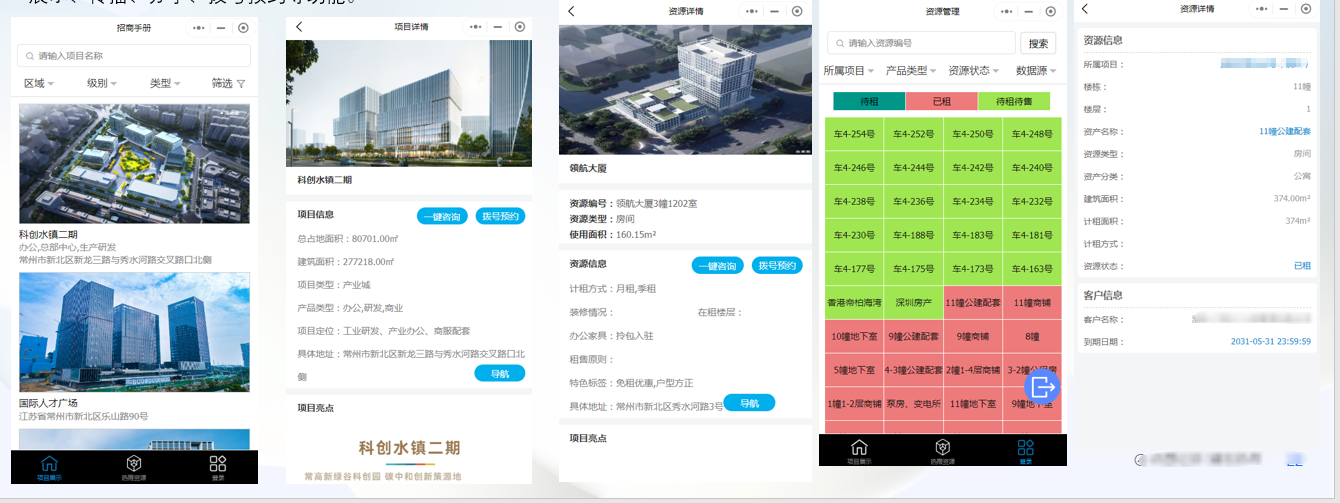Click capsule target icon in 资源管理 header
The height and width of the screenshot is (503, 1340).
1051,11
